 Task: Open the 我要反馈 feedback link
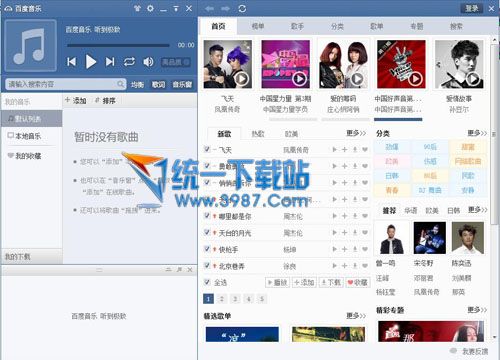[x=470, y=351]
